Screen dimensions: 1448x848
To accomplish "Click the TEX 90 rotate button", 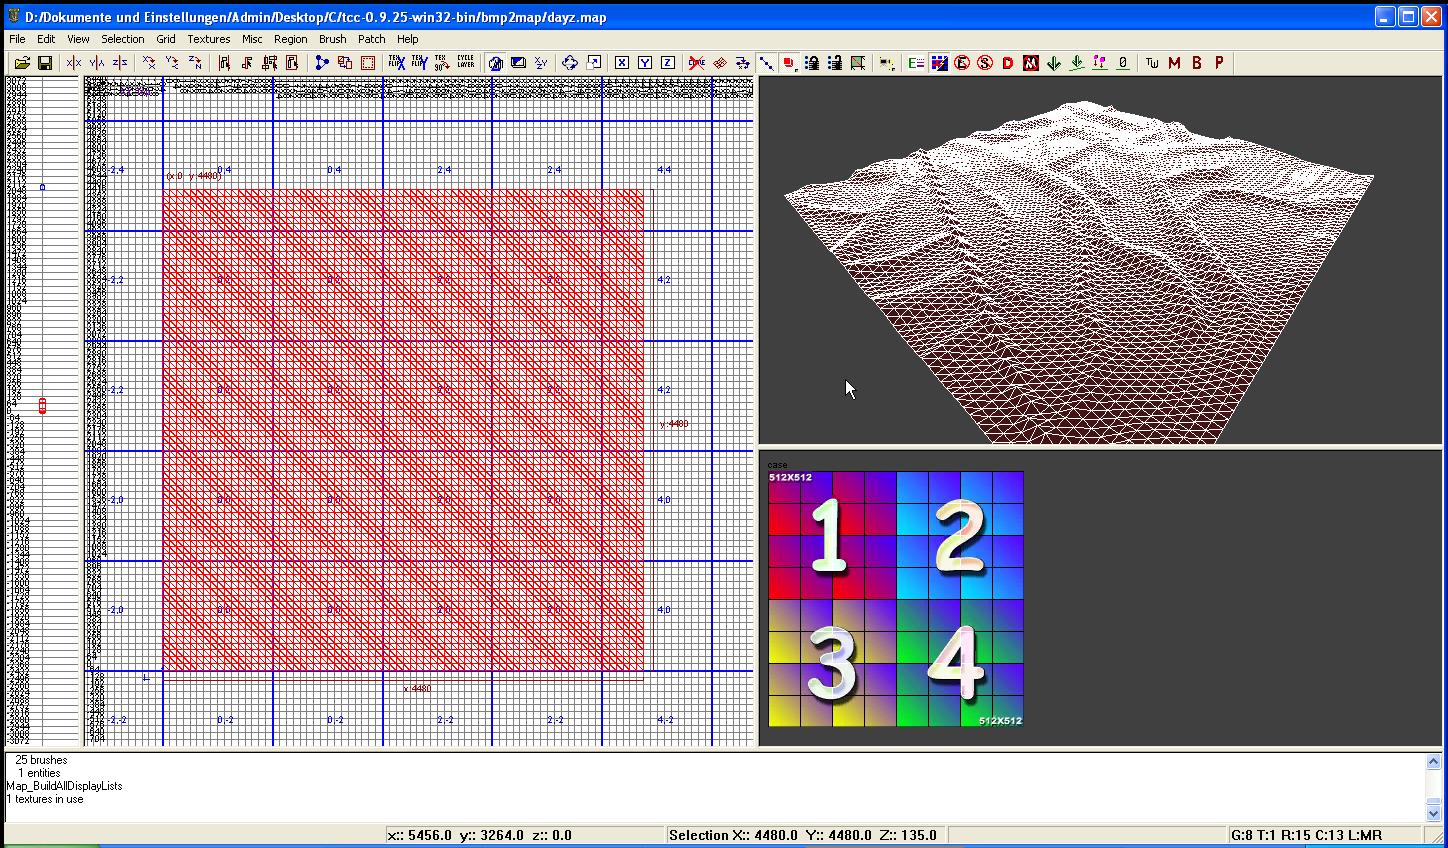I will [x=442, y=63].
